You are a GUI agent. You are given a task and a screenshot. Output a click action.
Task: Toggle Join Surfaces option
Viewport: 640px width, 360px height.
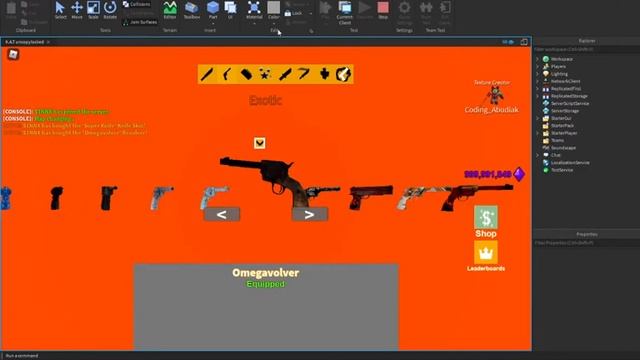click(140, 22)
